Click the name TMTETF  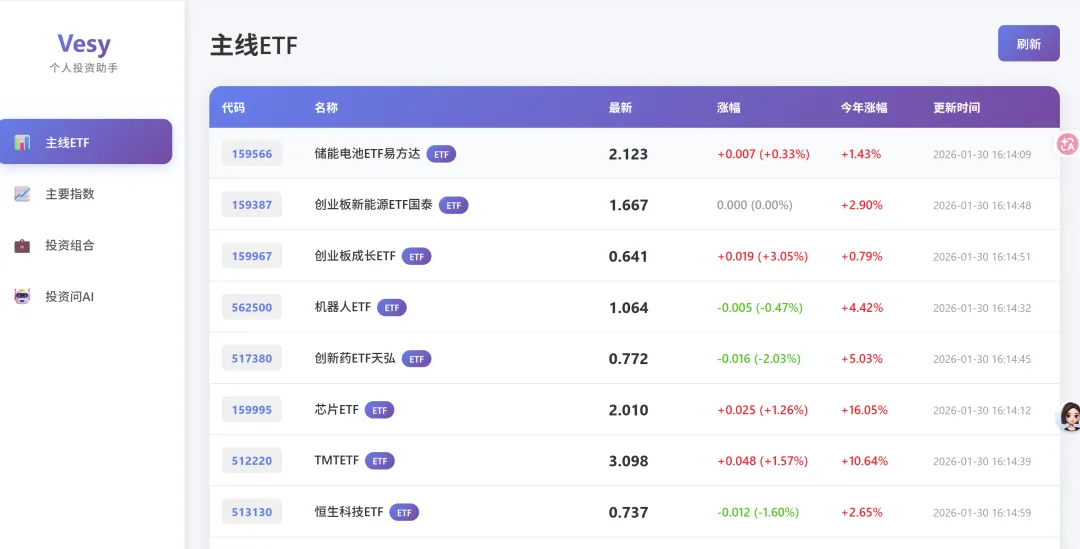(336, 460)
